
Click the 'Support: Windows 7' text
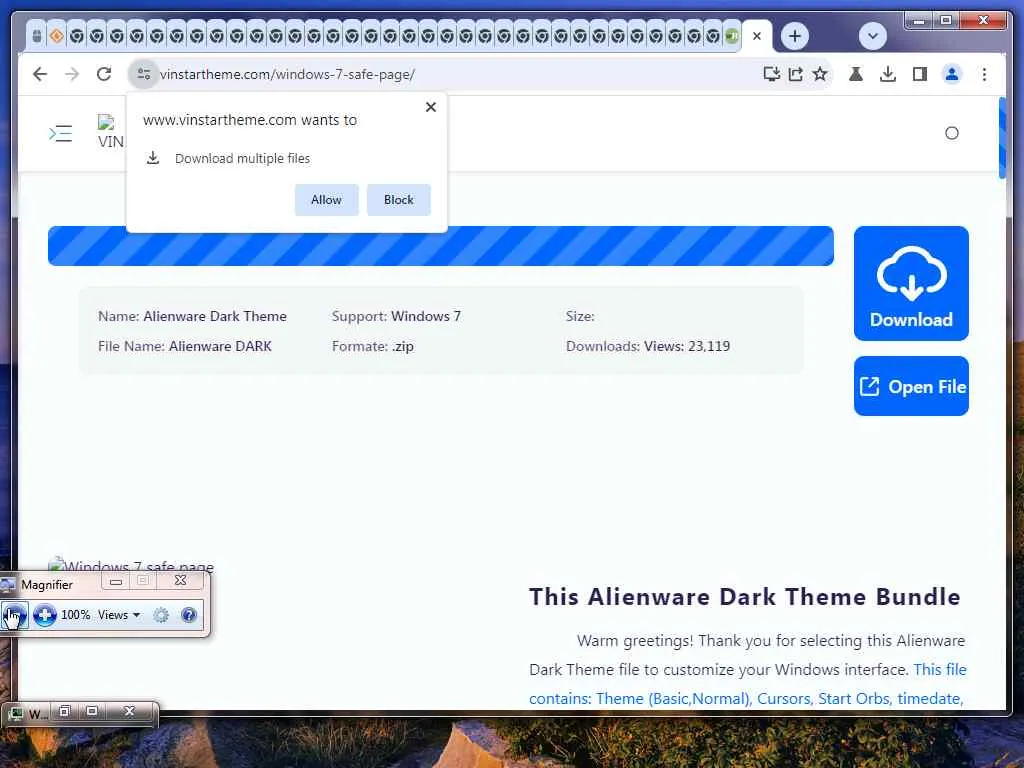point(396,316)
